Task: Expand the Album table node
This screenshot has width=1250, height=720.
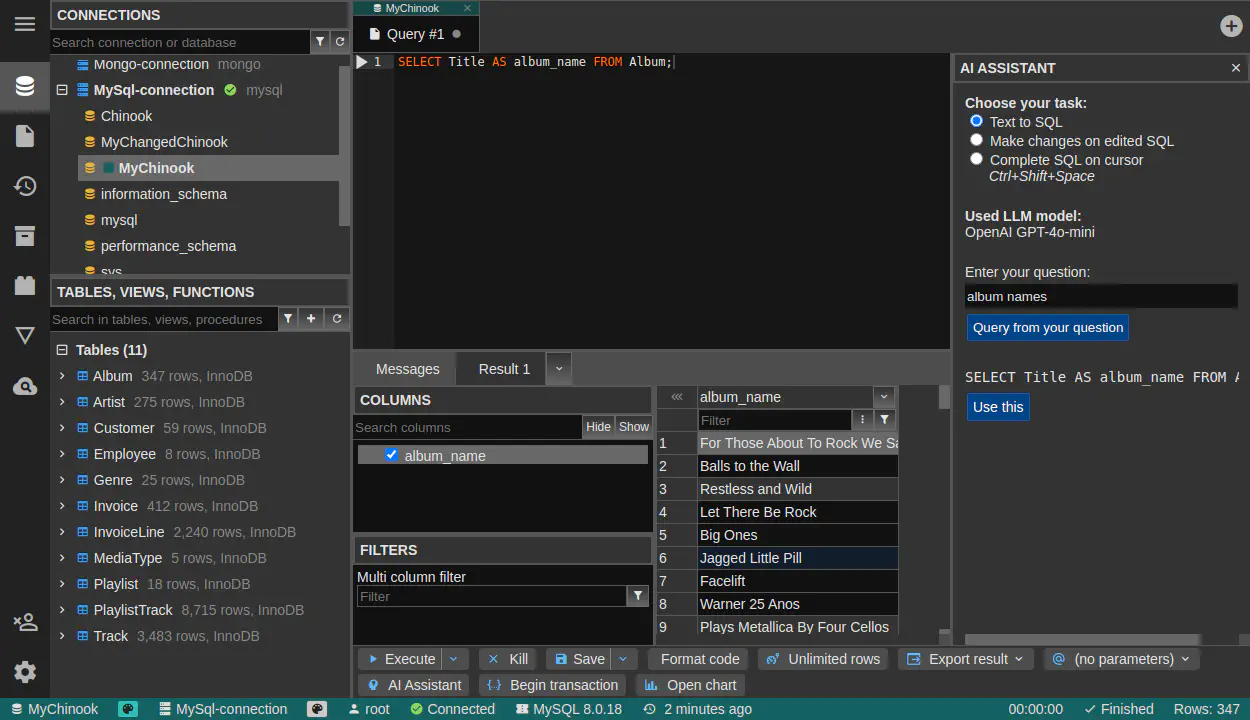Action: coord(62,376)
